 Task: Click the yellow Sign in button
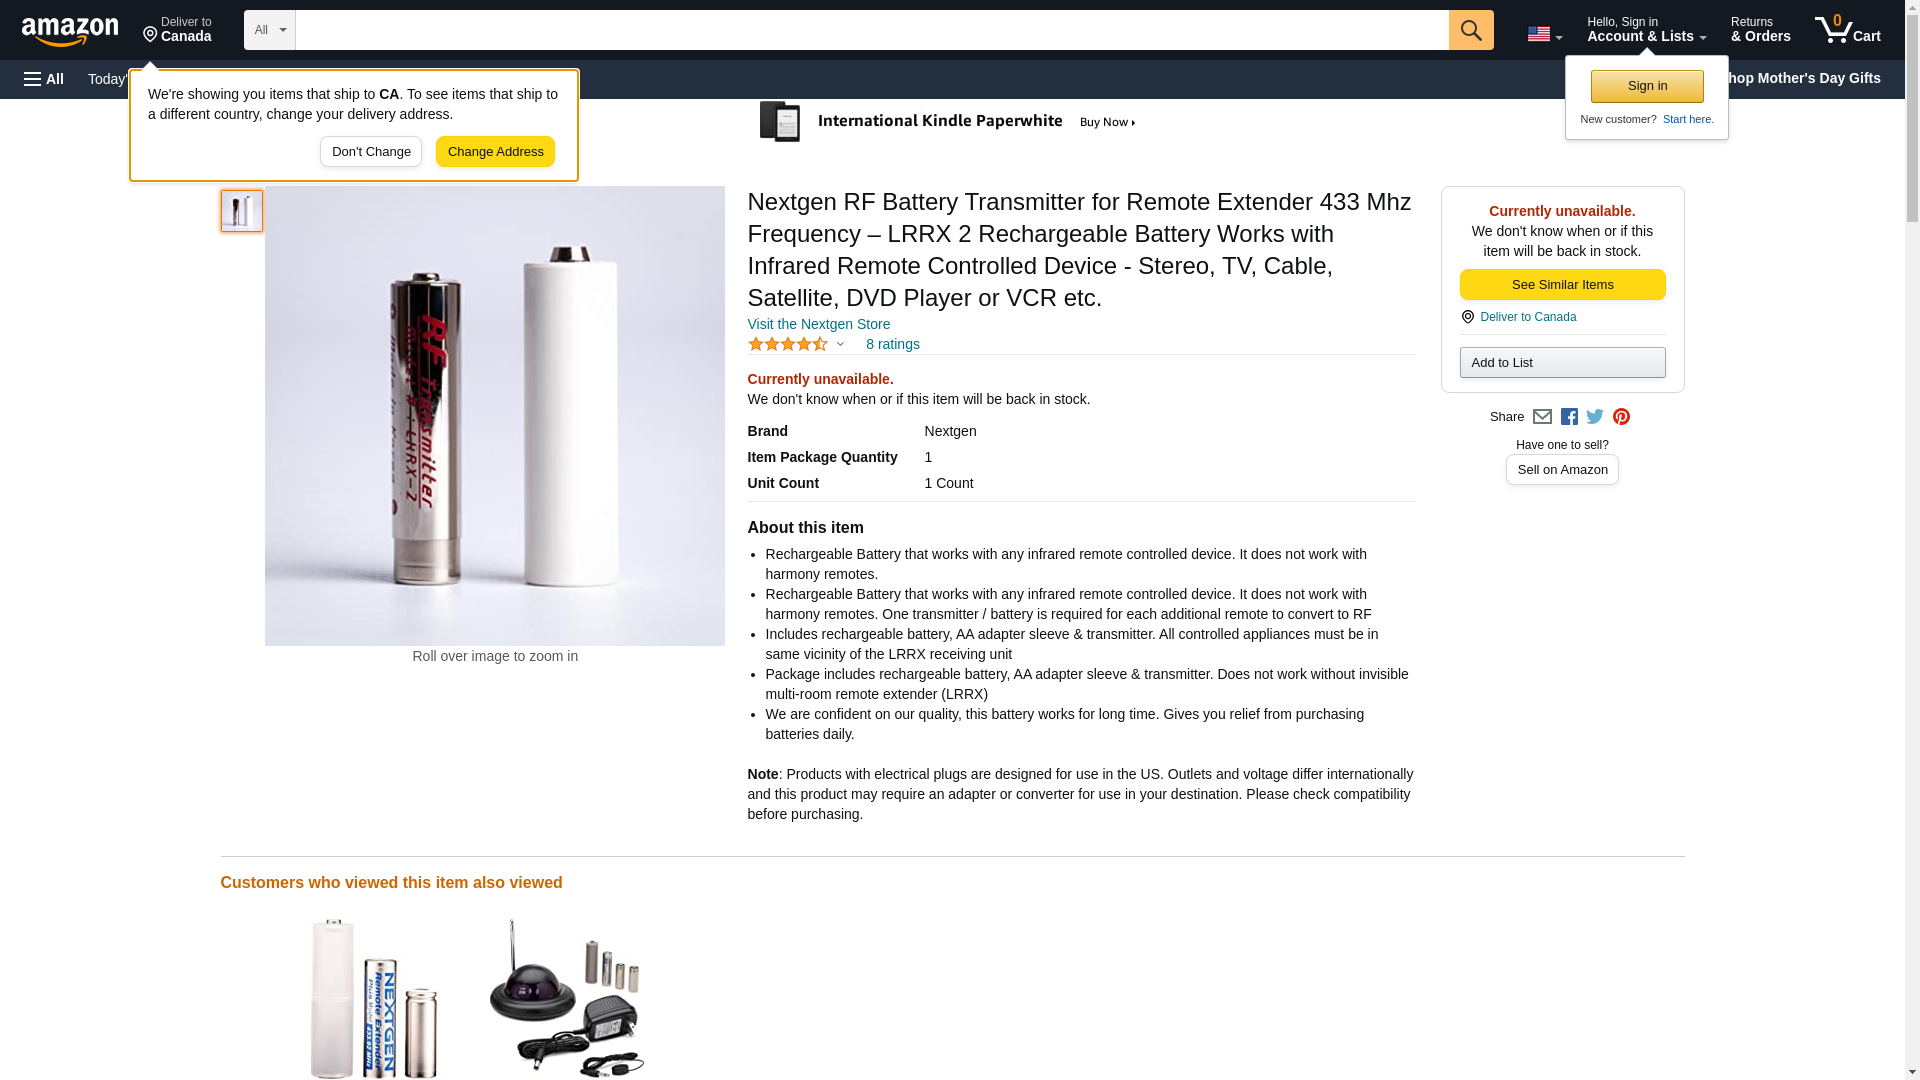coord(1647,86)
